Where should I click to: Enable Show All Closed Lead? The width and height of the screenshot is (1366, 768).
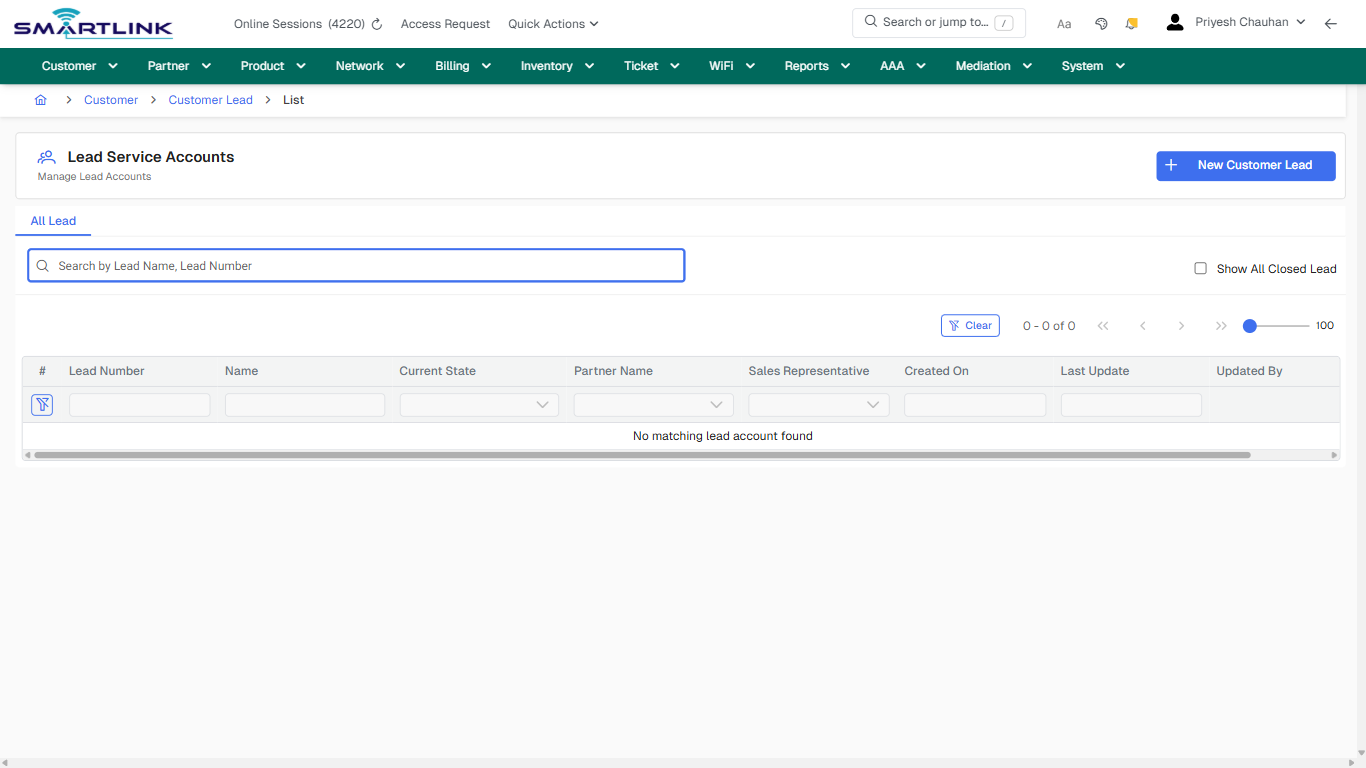click(1200, 268)
